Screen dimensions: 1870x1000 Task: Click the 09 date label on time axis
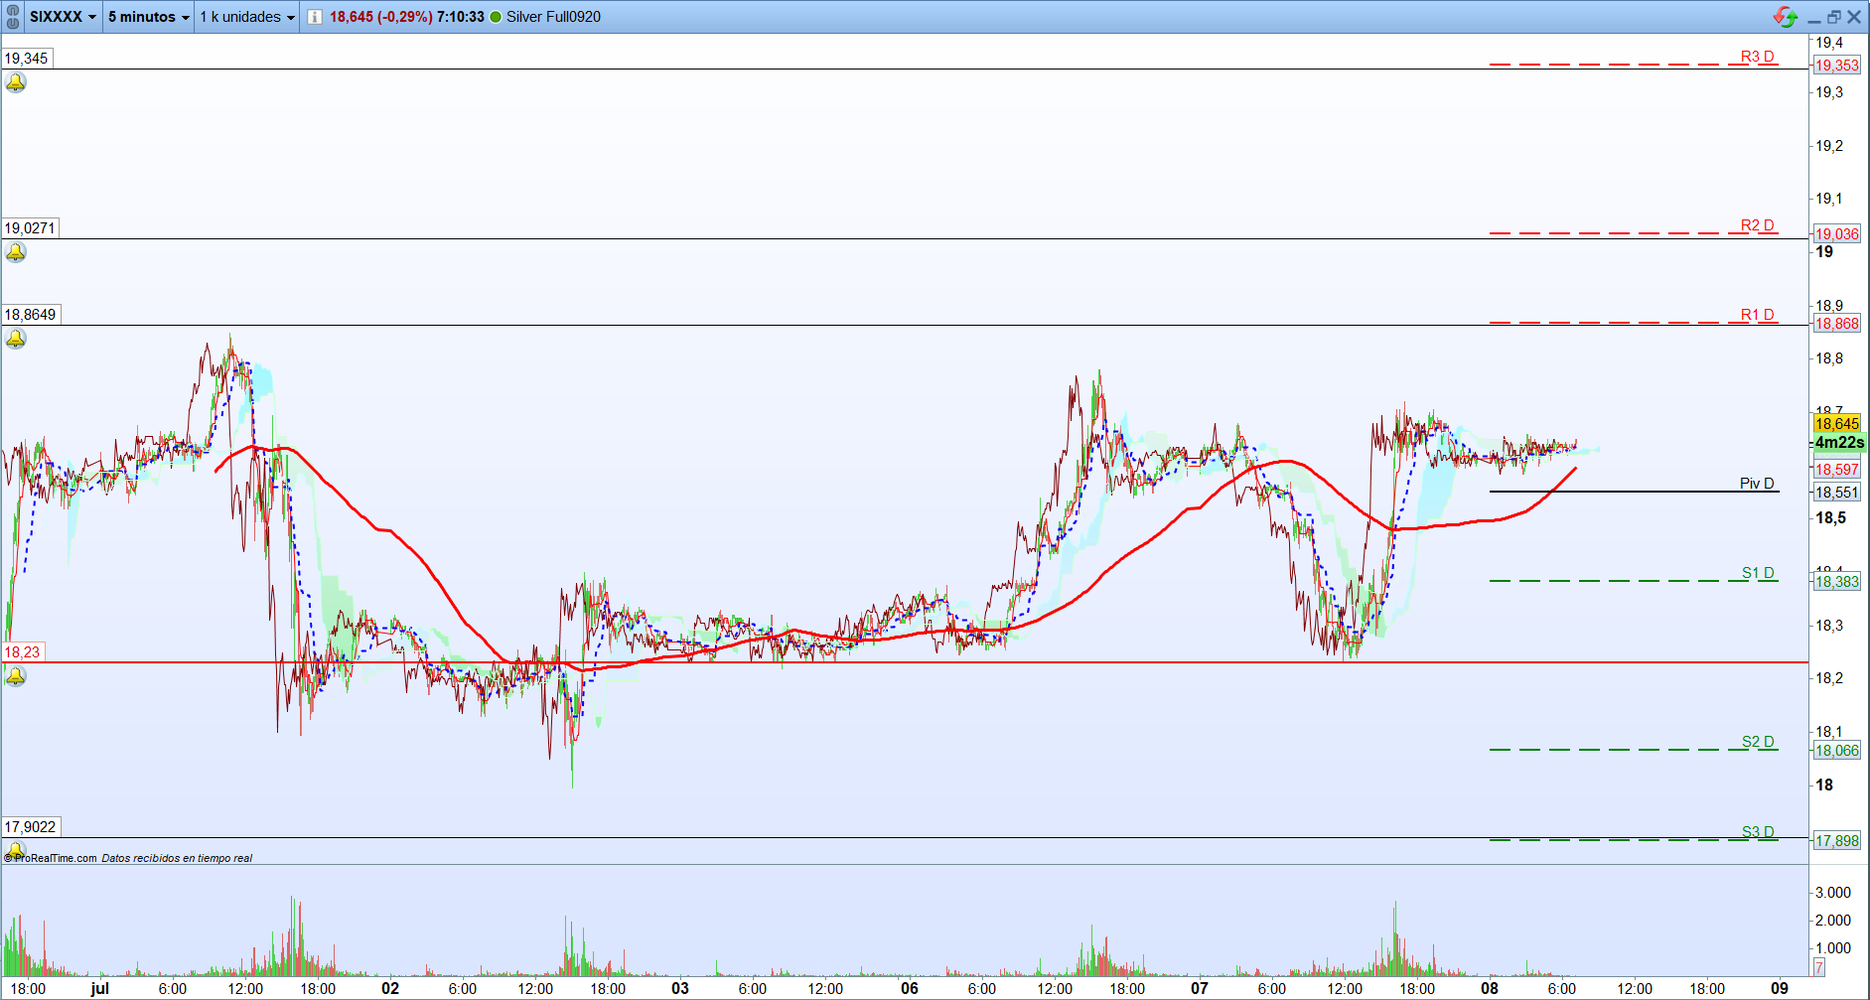tap(1779, 988)
